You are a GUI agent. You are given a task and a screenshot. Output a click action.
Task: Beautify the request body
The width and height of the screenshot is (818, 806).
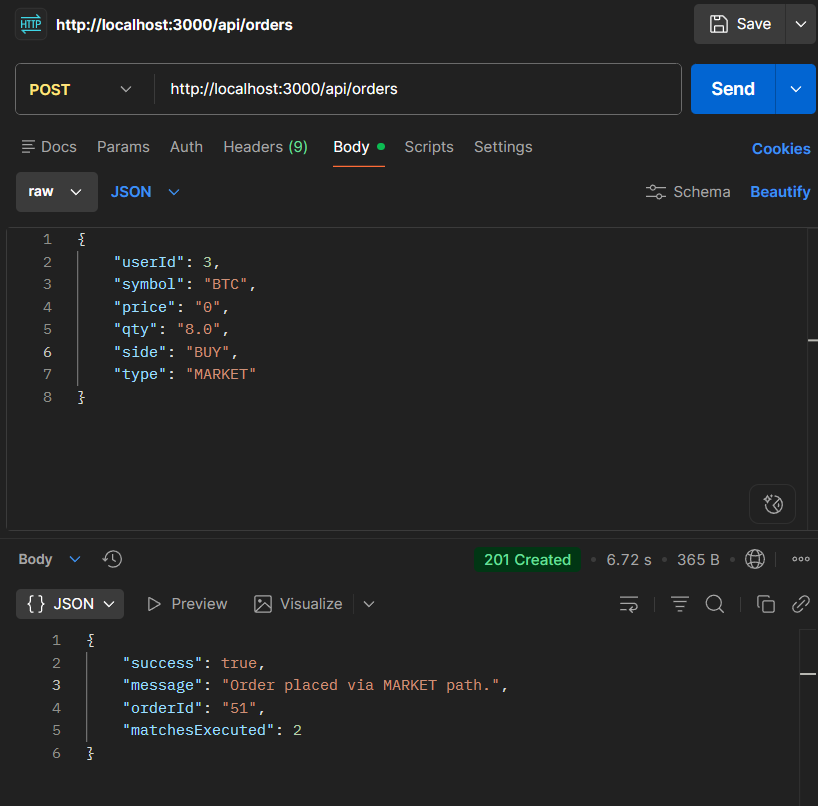click(x=780, y=192)
